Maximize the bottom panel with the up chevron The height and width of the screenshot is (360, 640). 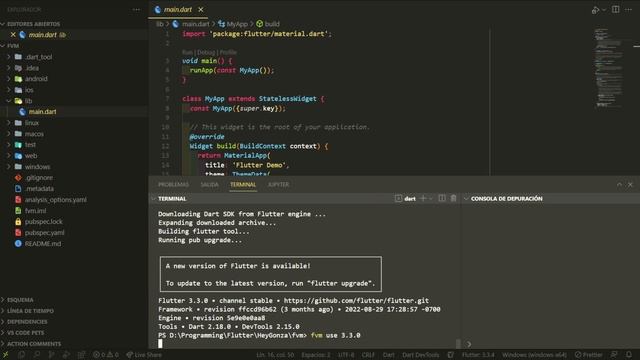pos(619,185)
